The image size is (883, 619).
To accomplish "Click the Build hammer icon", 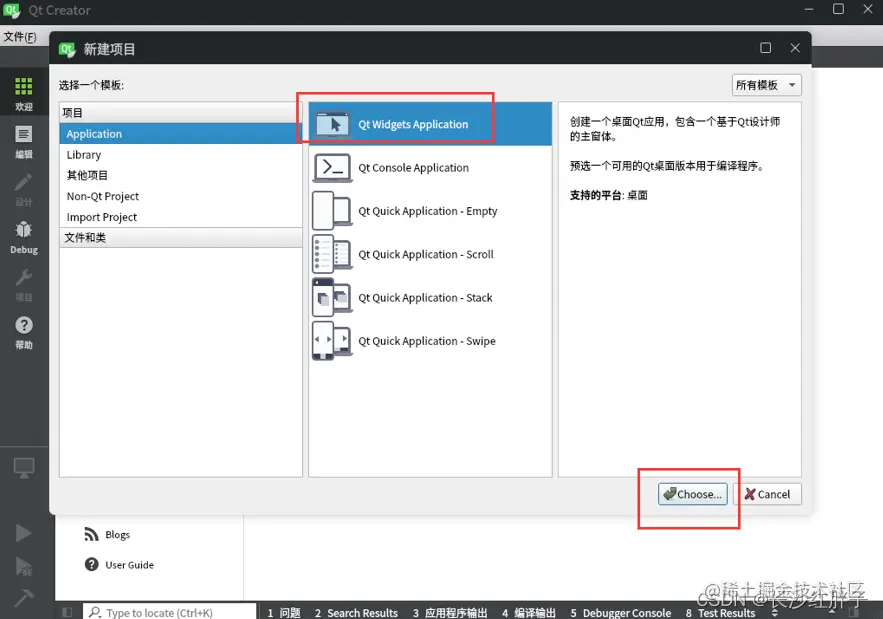I will [x=24, y=598].
